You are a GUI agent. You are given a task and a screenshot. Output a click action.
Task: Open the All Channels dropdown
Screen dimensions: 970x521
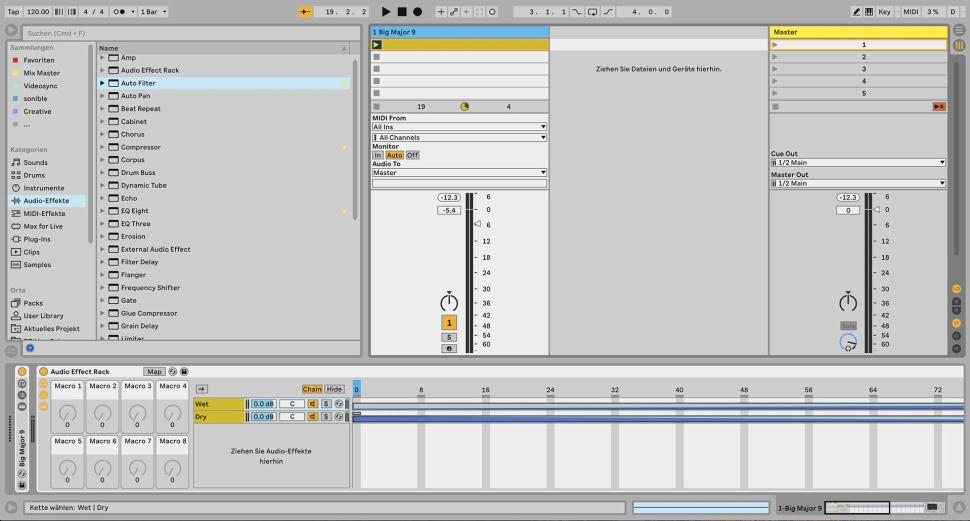[x=459, y=137]
